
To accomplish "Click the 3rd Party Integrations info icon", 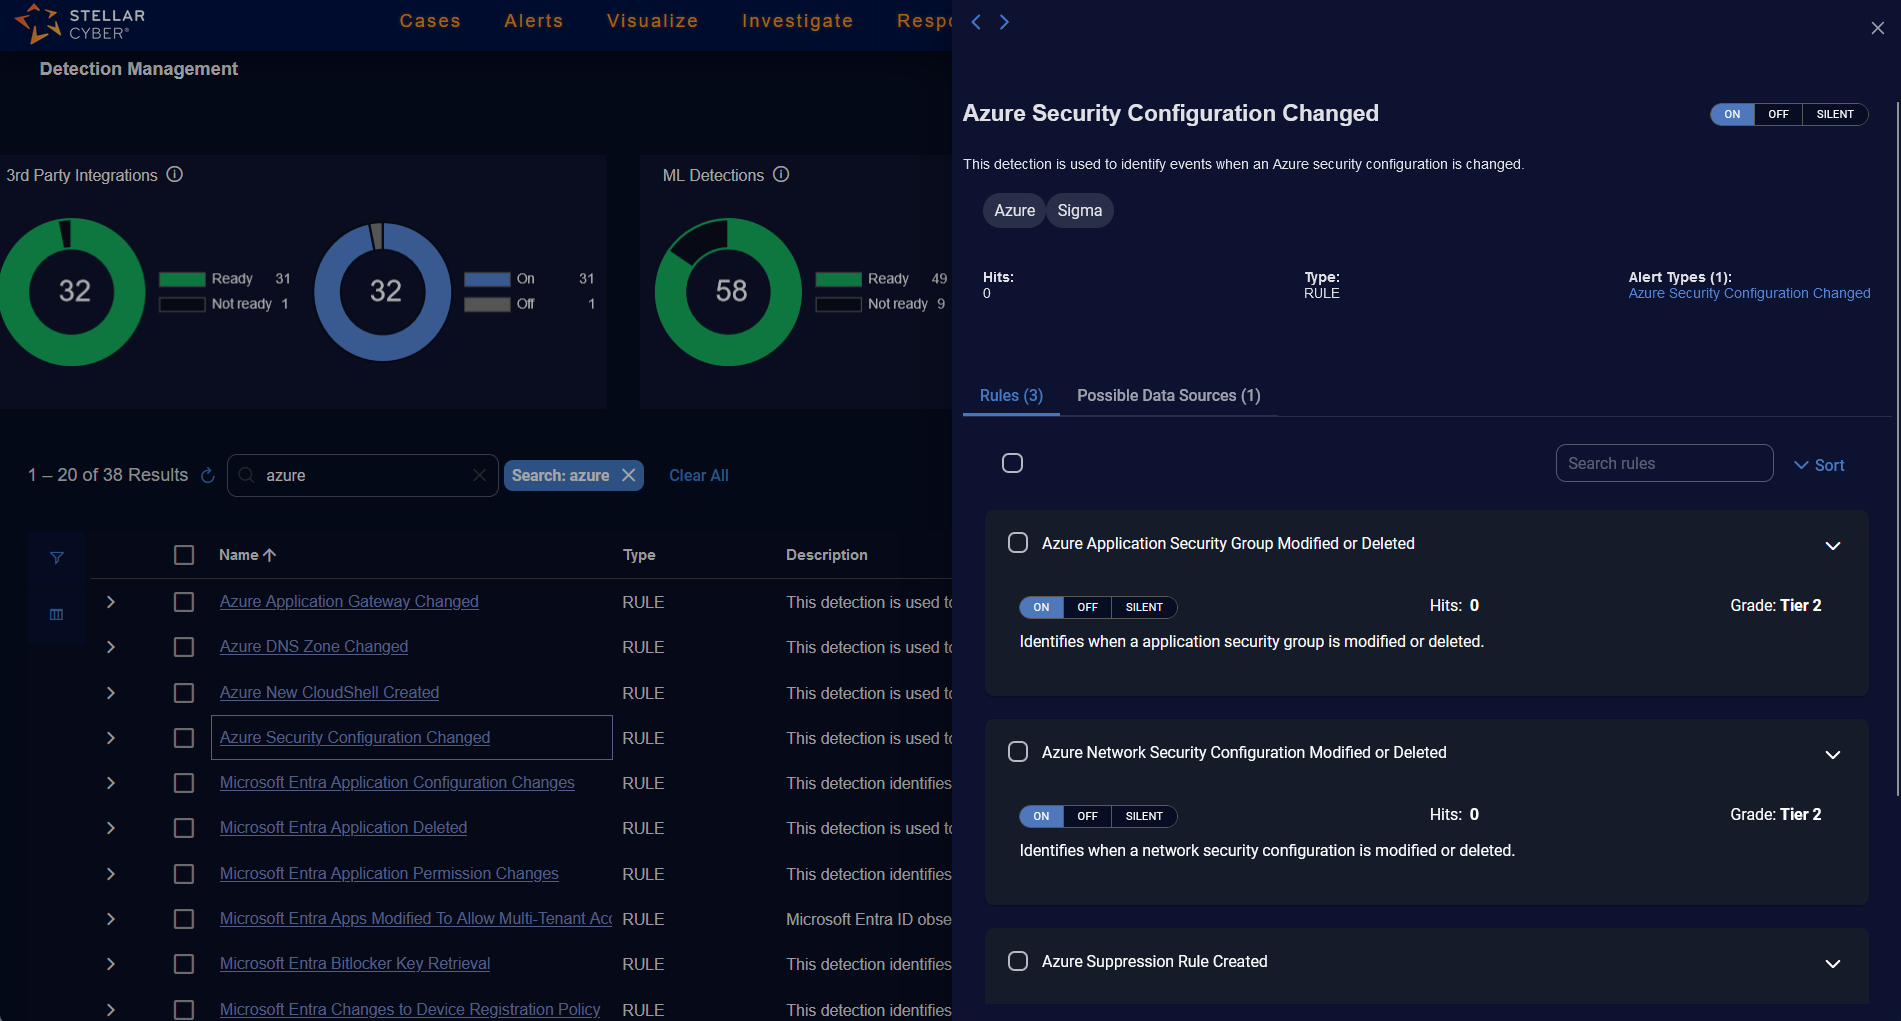I will click(x=175, y=175).
